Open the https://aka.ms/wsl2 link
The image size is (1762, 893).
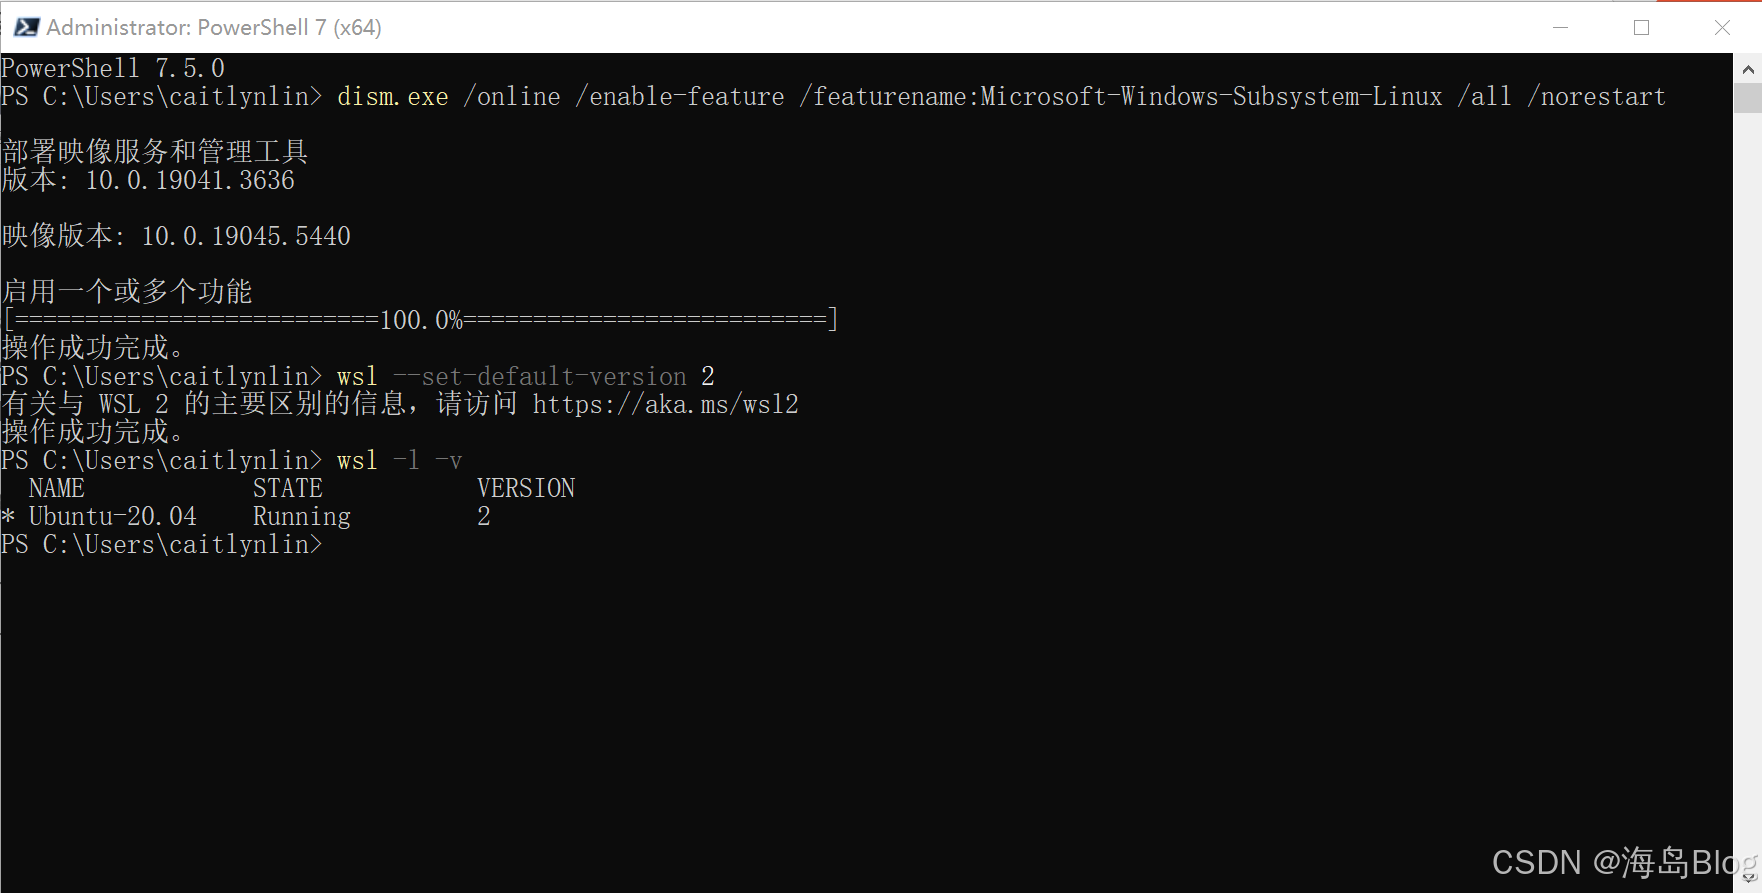point(666,404)
